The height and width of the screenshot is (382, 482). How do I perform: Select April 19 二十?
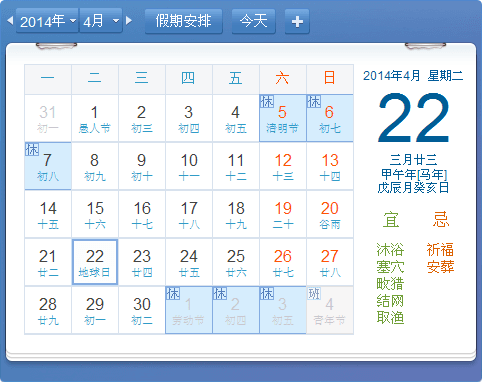(283, 214)
